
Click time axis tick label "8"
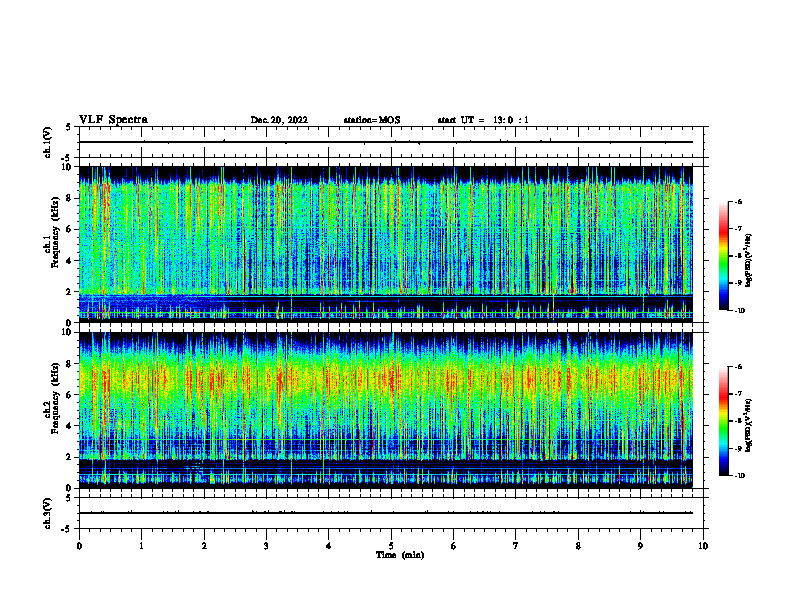578,546
